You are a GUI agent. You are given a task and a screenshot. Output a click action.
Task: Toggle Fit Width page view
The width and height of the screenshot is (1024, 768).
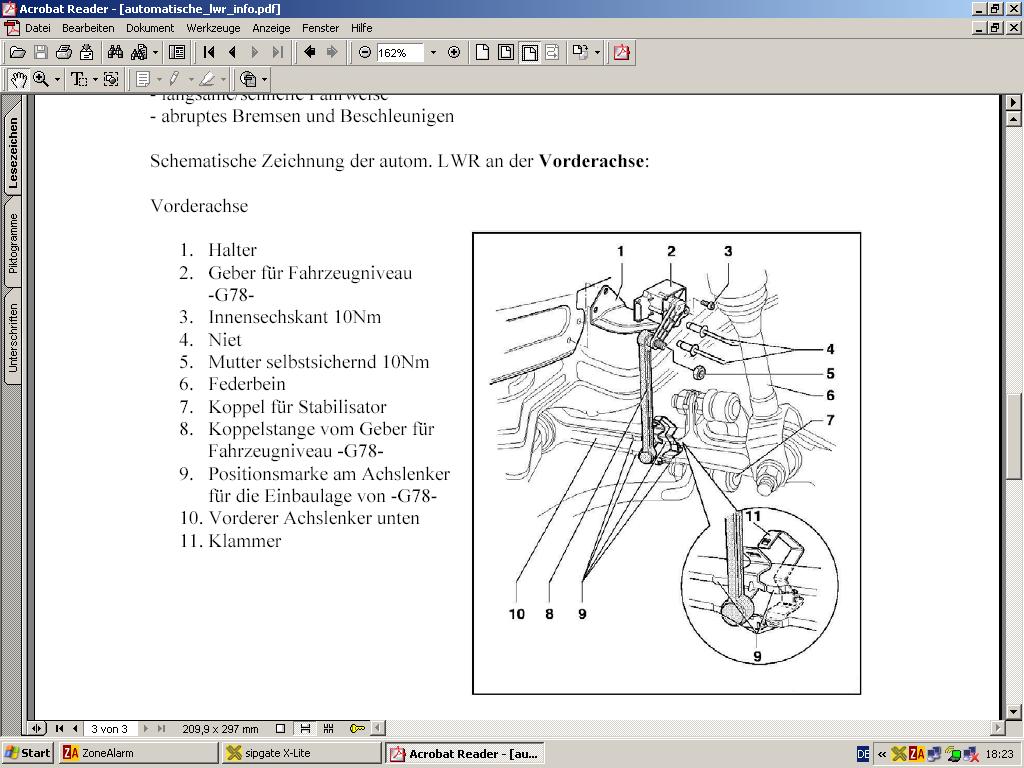pyautogui.click(x=529, y=52)
